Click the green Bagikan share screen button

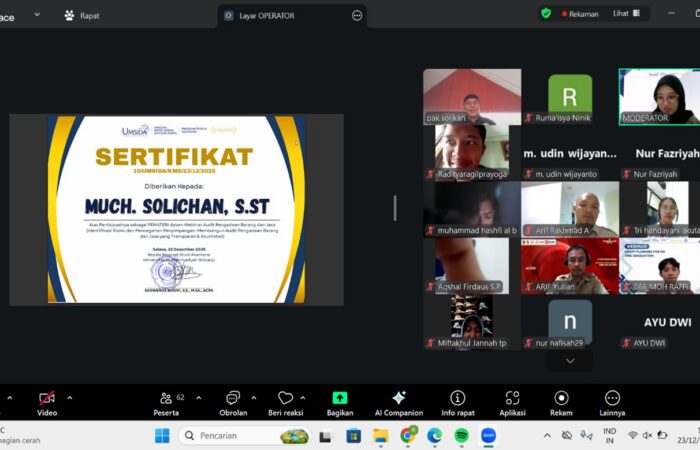coord(340,398)
